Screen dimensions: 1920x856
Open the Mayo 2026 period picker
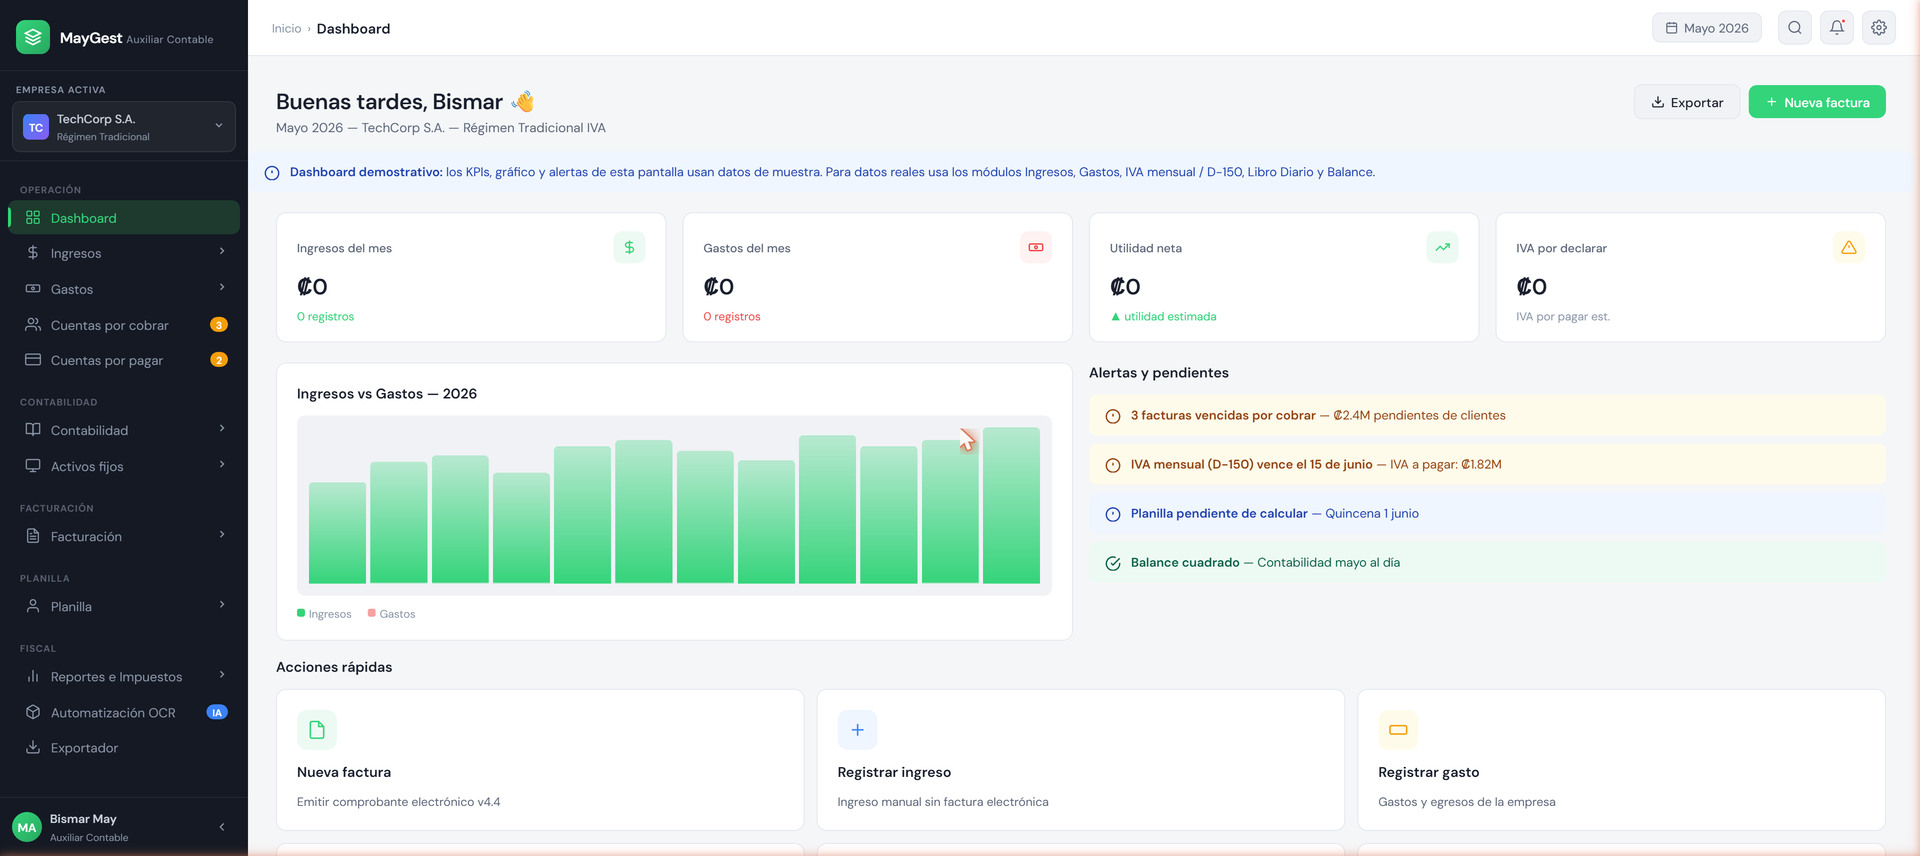pyautogui.click(x=1707, y=28)
